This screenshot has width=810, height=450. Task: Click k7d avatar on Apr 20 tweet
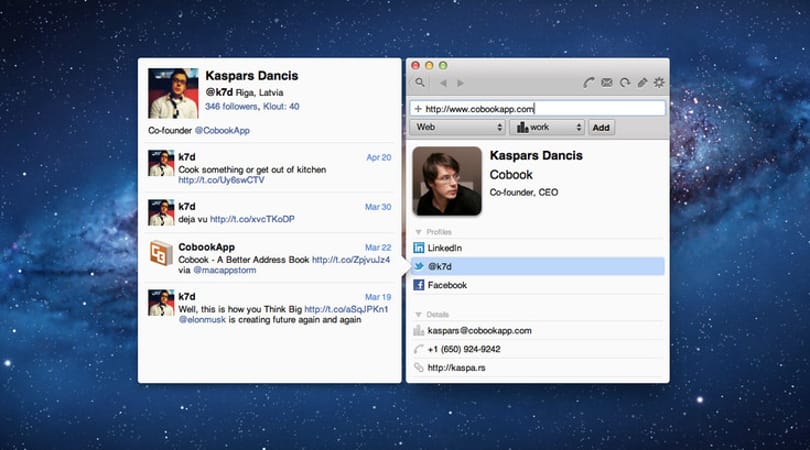[161, 163]
